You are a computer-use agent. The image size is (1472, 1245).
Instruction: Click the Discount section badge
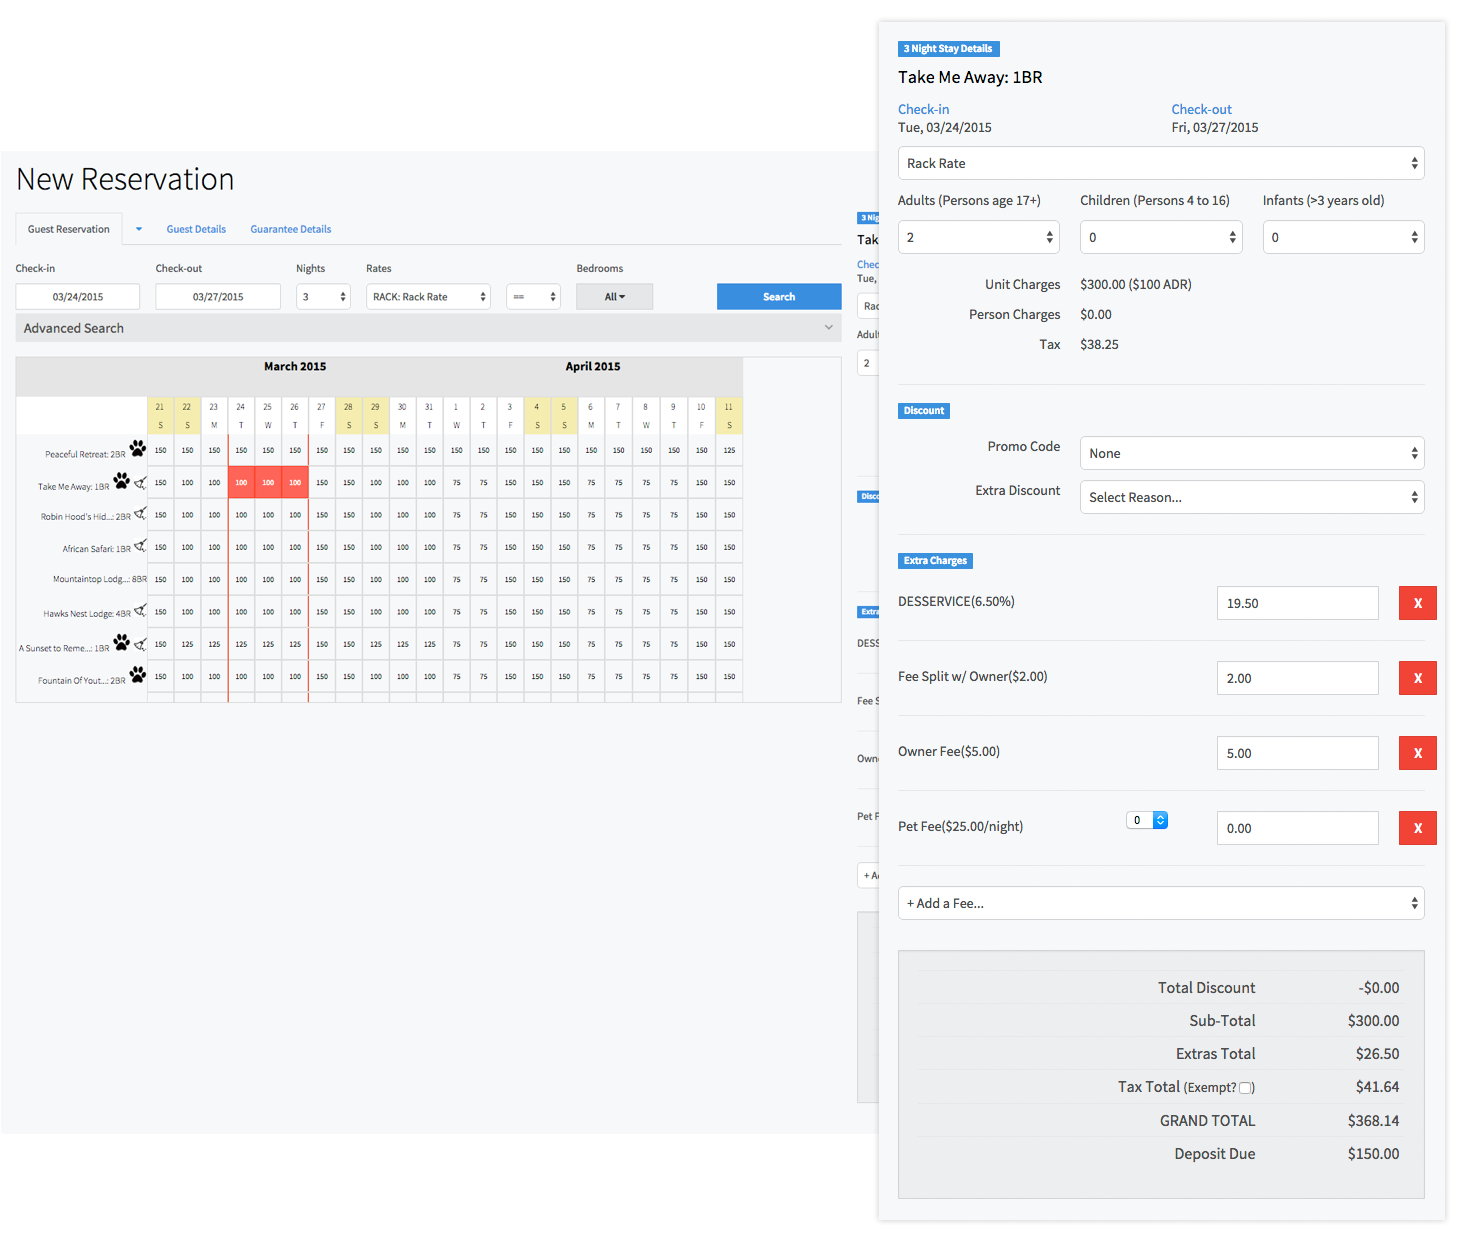923,411
